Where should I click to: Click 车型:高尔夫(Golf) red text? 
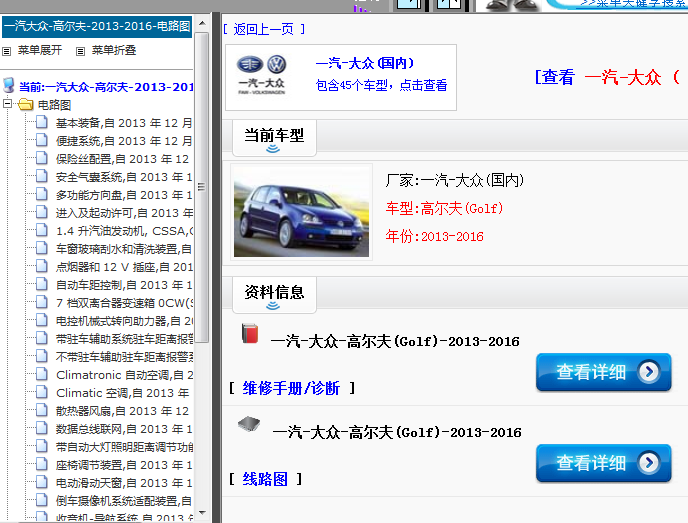(444, 208)
